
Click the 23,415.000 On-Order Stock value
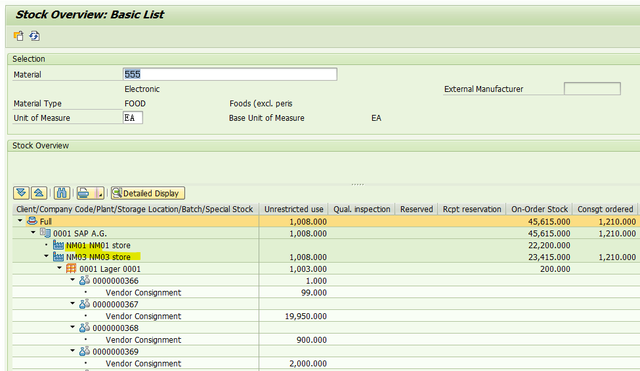549,257
